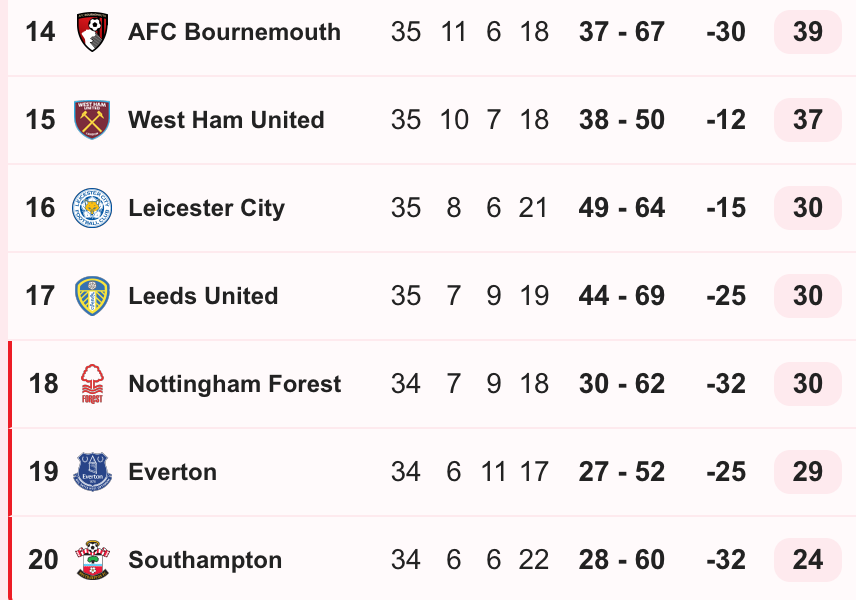Click West Ham's 37 points badge
This screenshot has height=600, width=856.
coord(807,120)
